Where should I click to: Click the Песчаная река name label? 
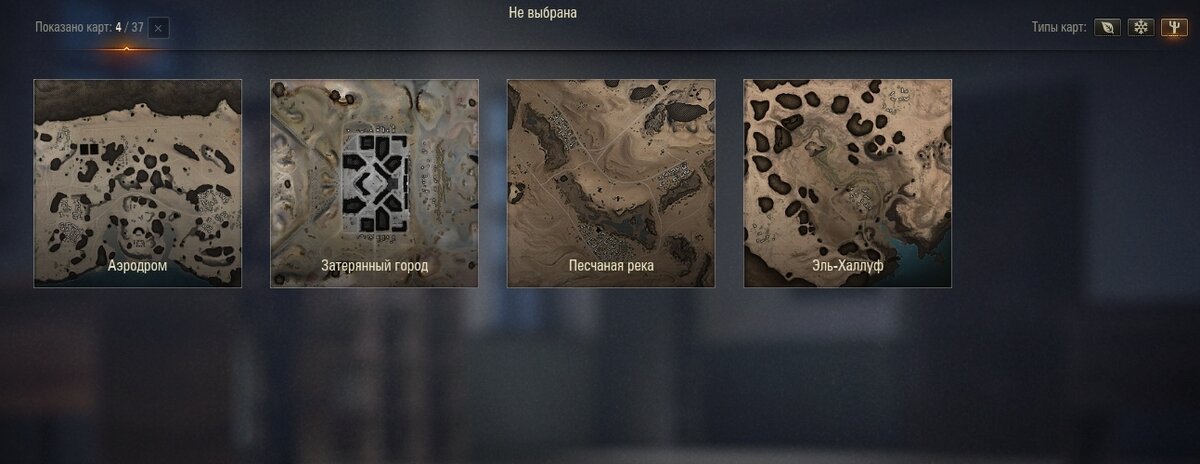click(611, 267)
